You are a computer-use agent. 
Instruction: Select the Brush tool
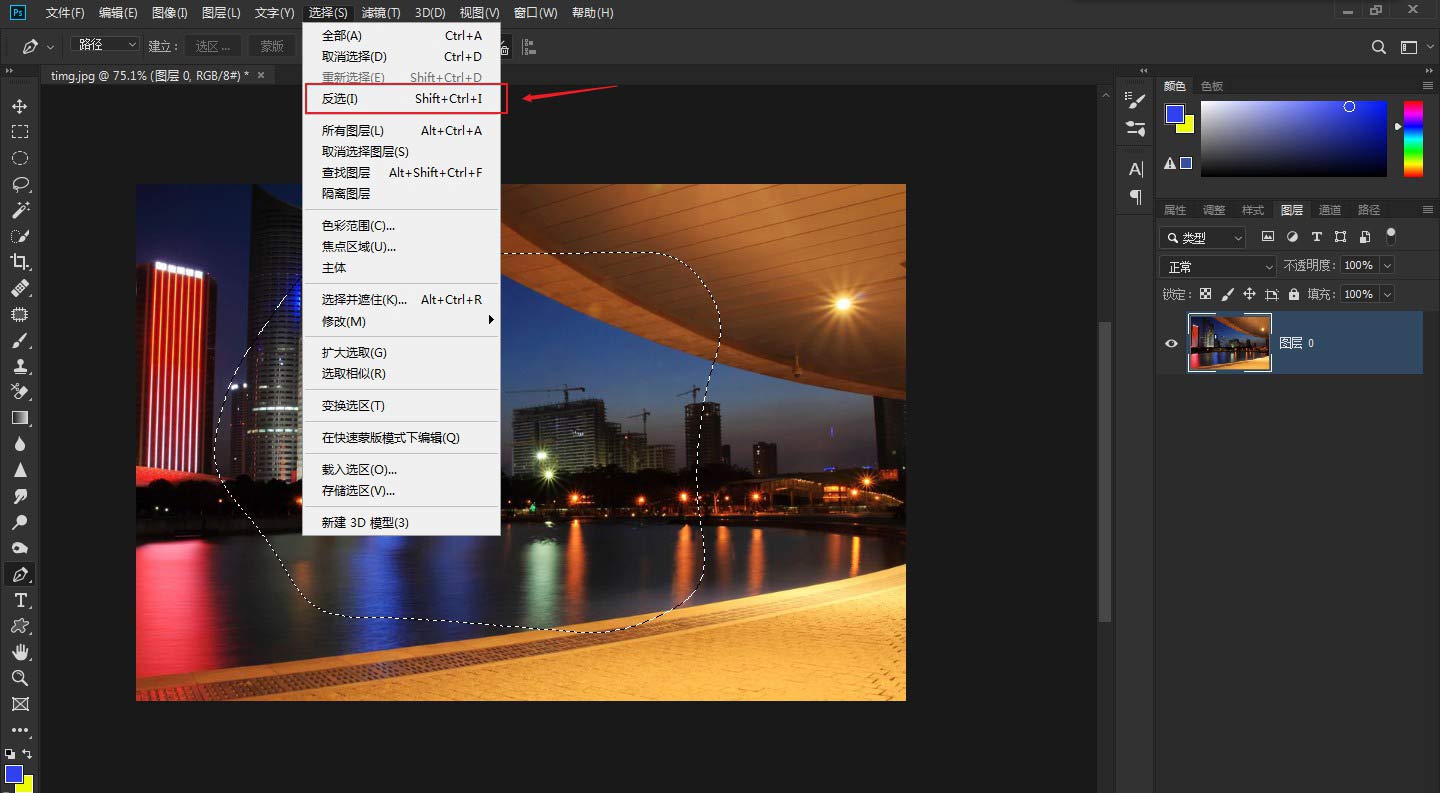(19, 340)
